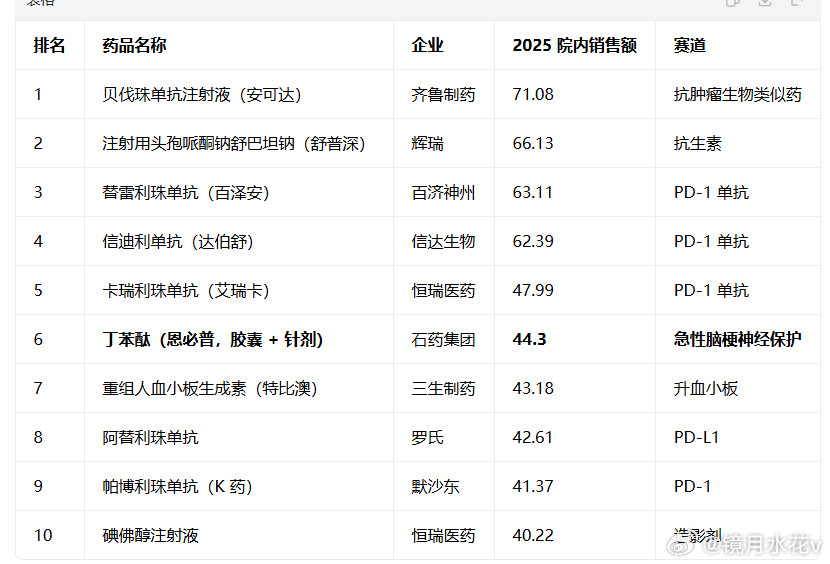Click the 赛道 column header
The image size is (830, 564).
click(690, 46)
